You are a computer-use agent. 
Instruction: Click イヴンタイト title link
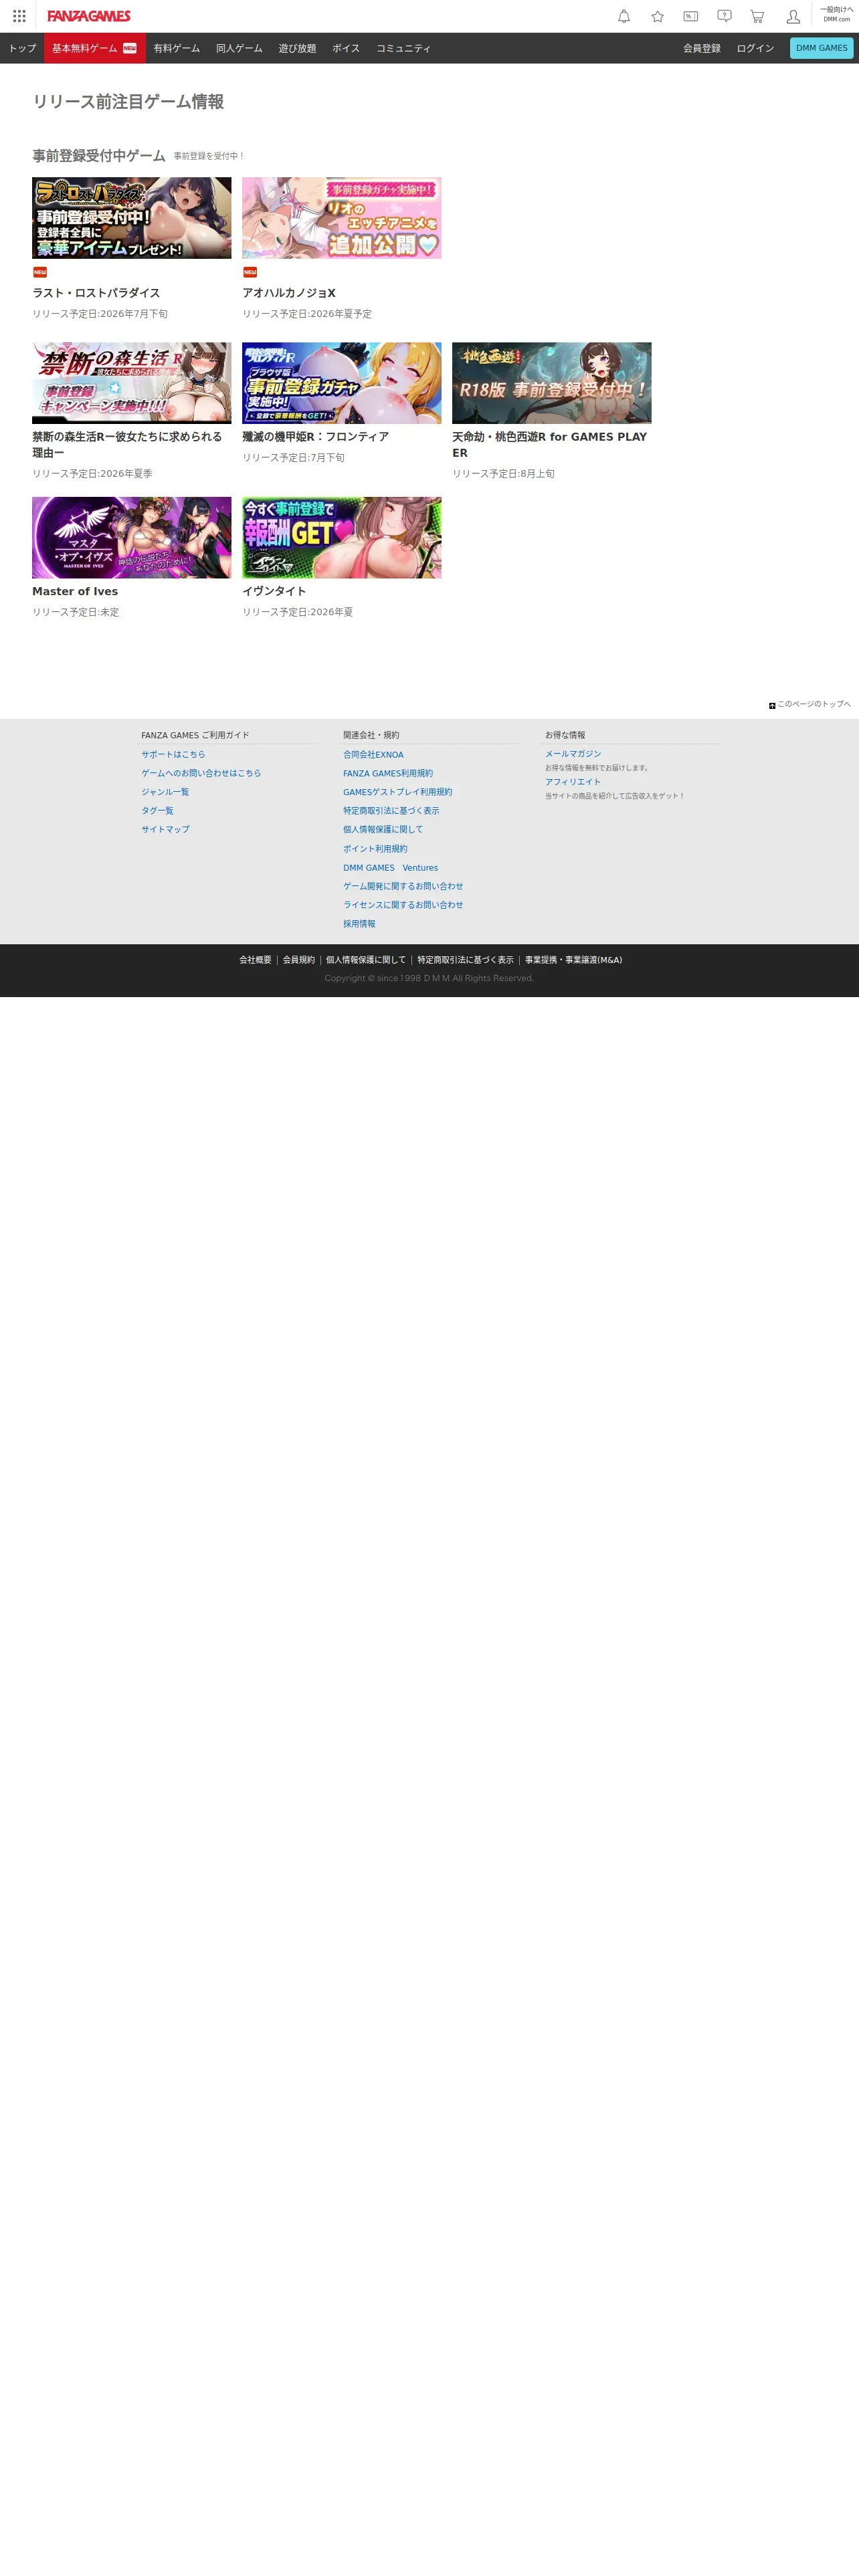[274, 591]
